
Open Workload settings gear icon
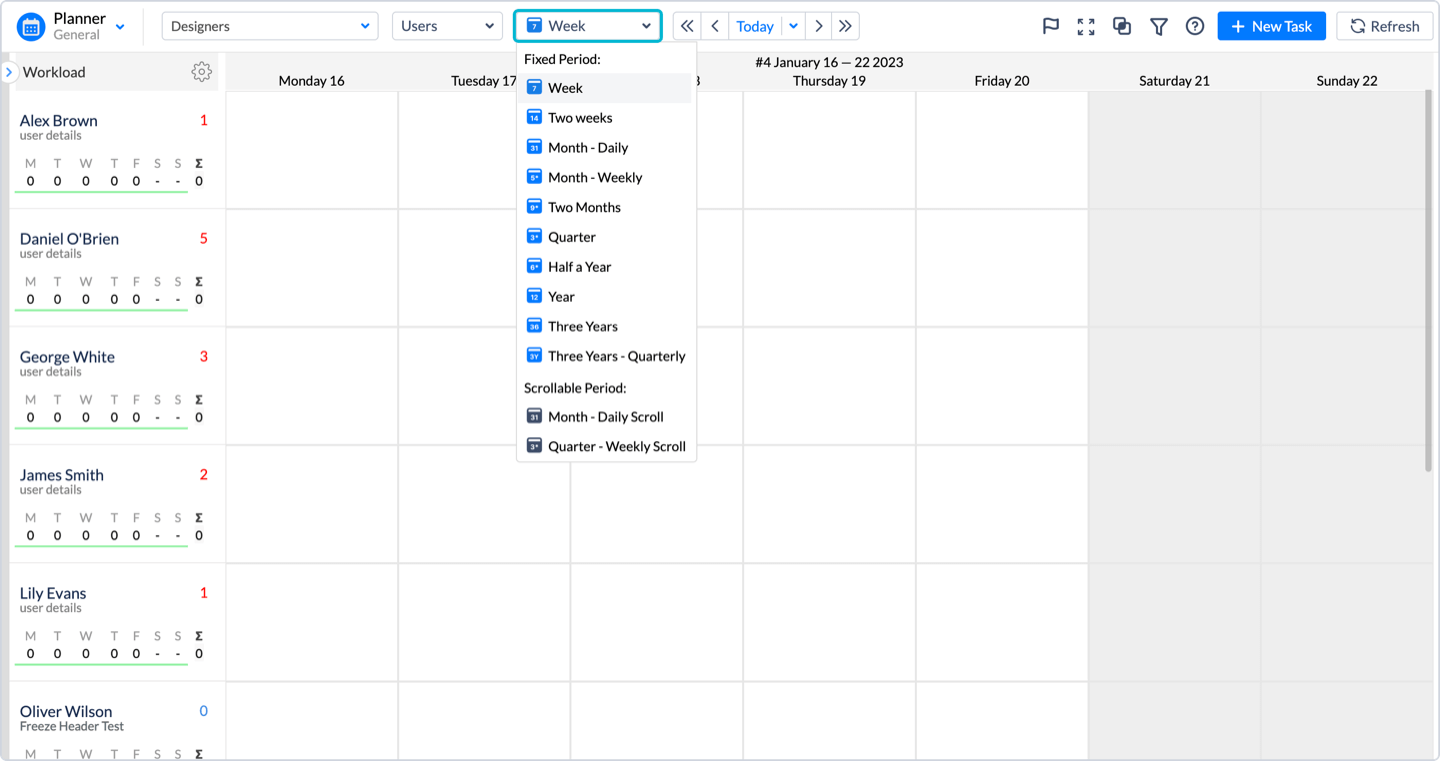[x=201, y=72]
